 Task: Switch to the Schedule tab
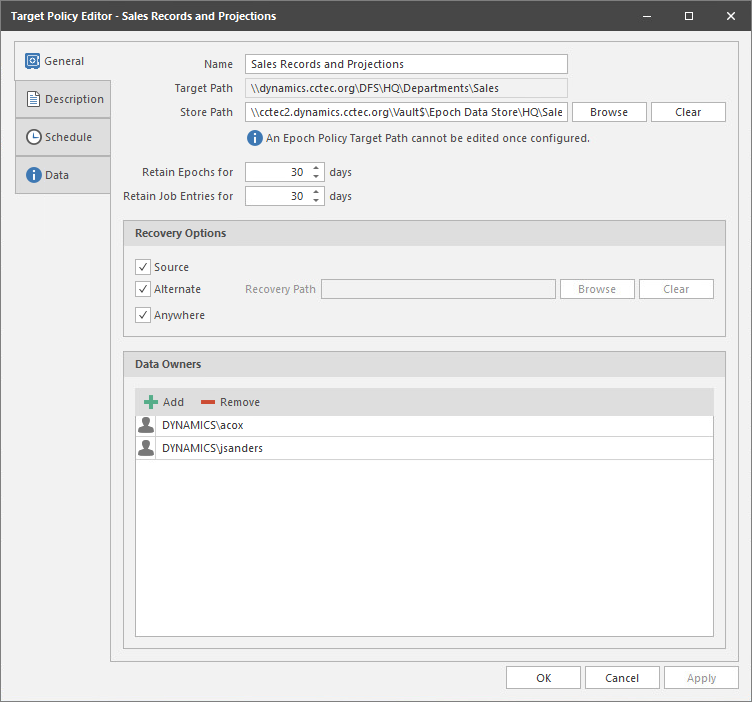point(68,137)
